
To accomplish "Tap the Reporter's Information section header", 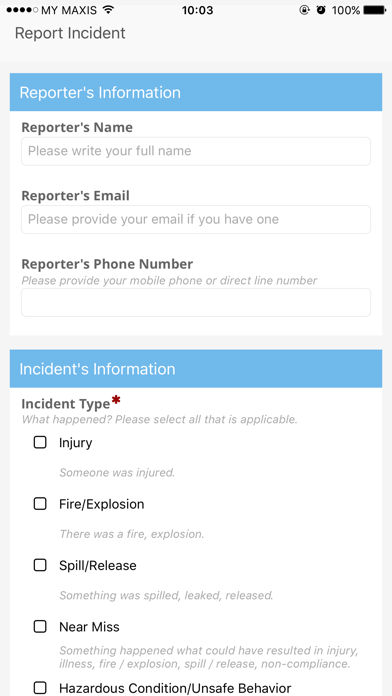I will pyautogui.click(x=196, y=92).
